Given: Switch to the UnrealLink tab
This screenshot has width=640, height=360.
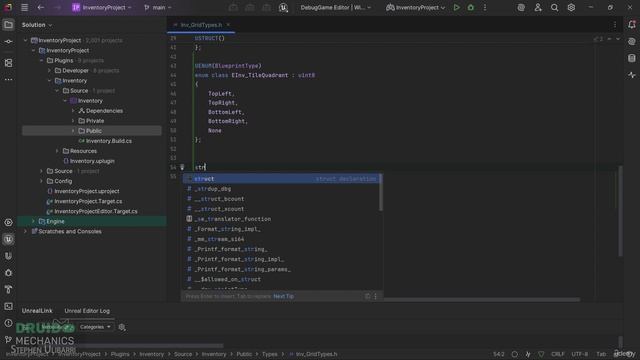Looking at the screenshot, I should [37, 311].
